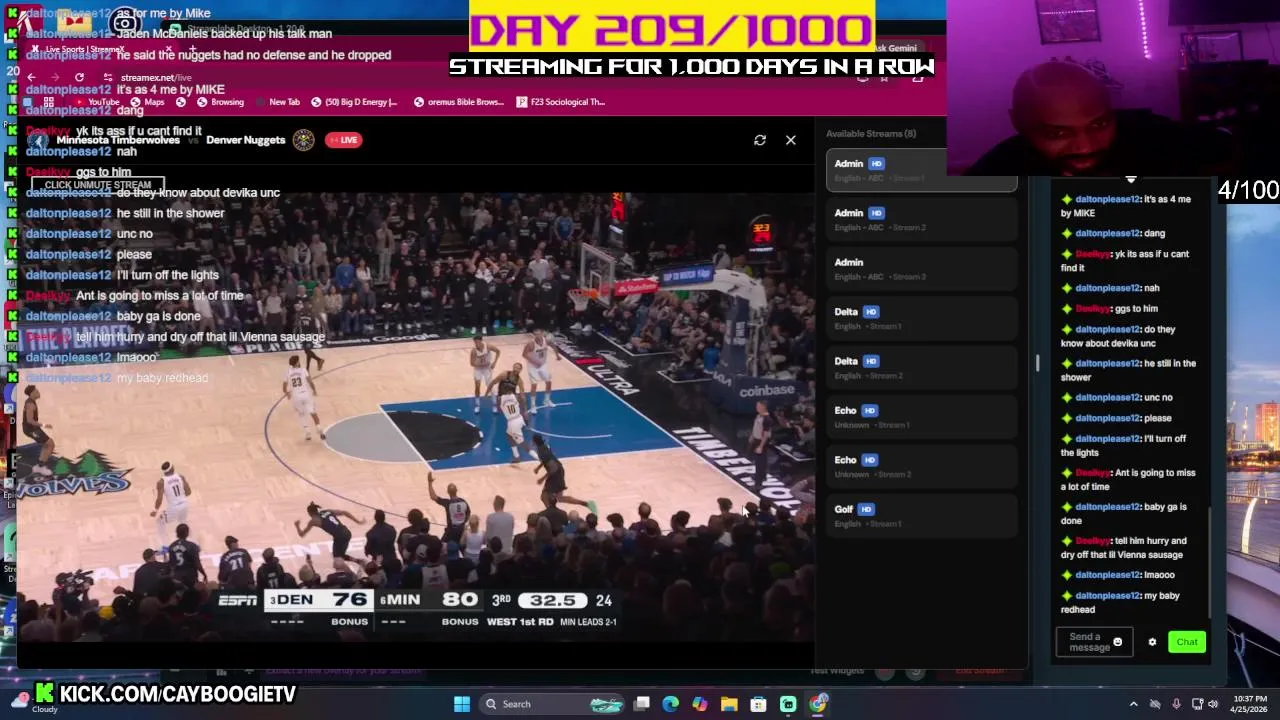Image resolution: width=1280 pixels, height=720 pixels.
Task: Click the microphone tray icon
Action: pyautogui.click(x=1176, y=704)
